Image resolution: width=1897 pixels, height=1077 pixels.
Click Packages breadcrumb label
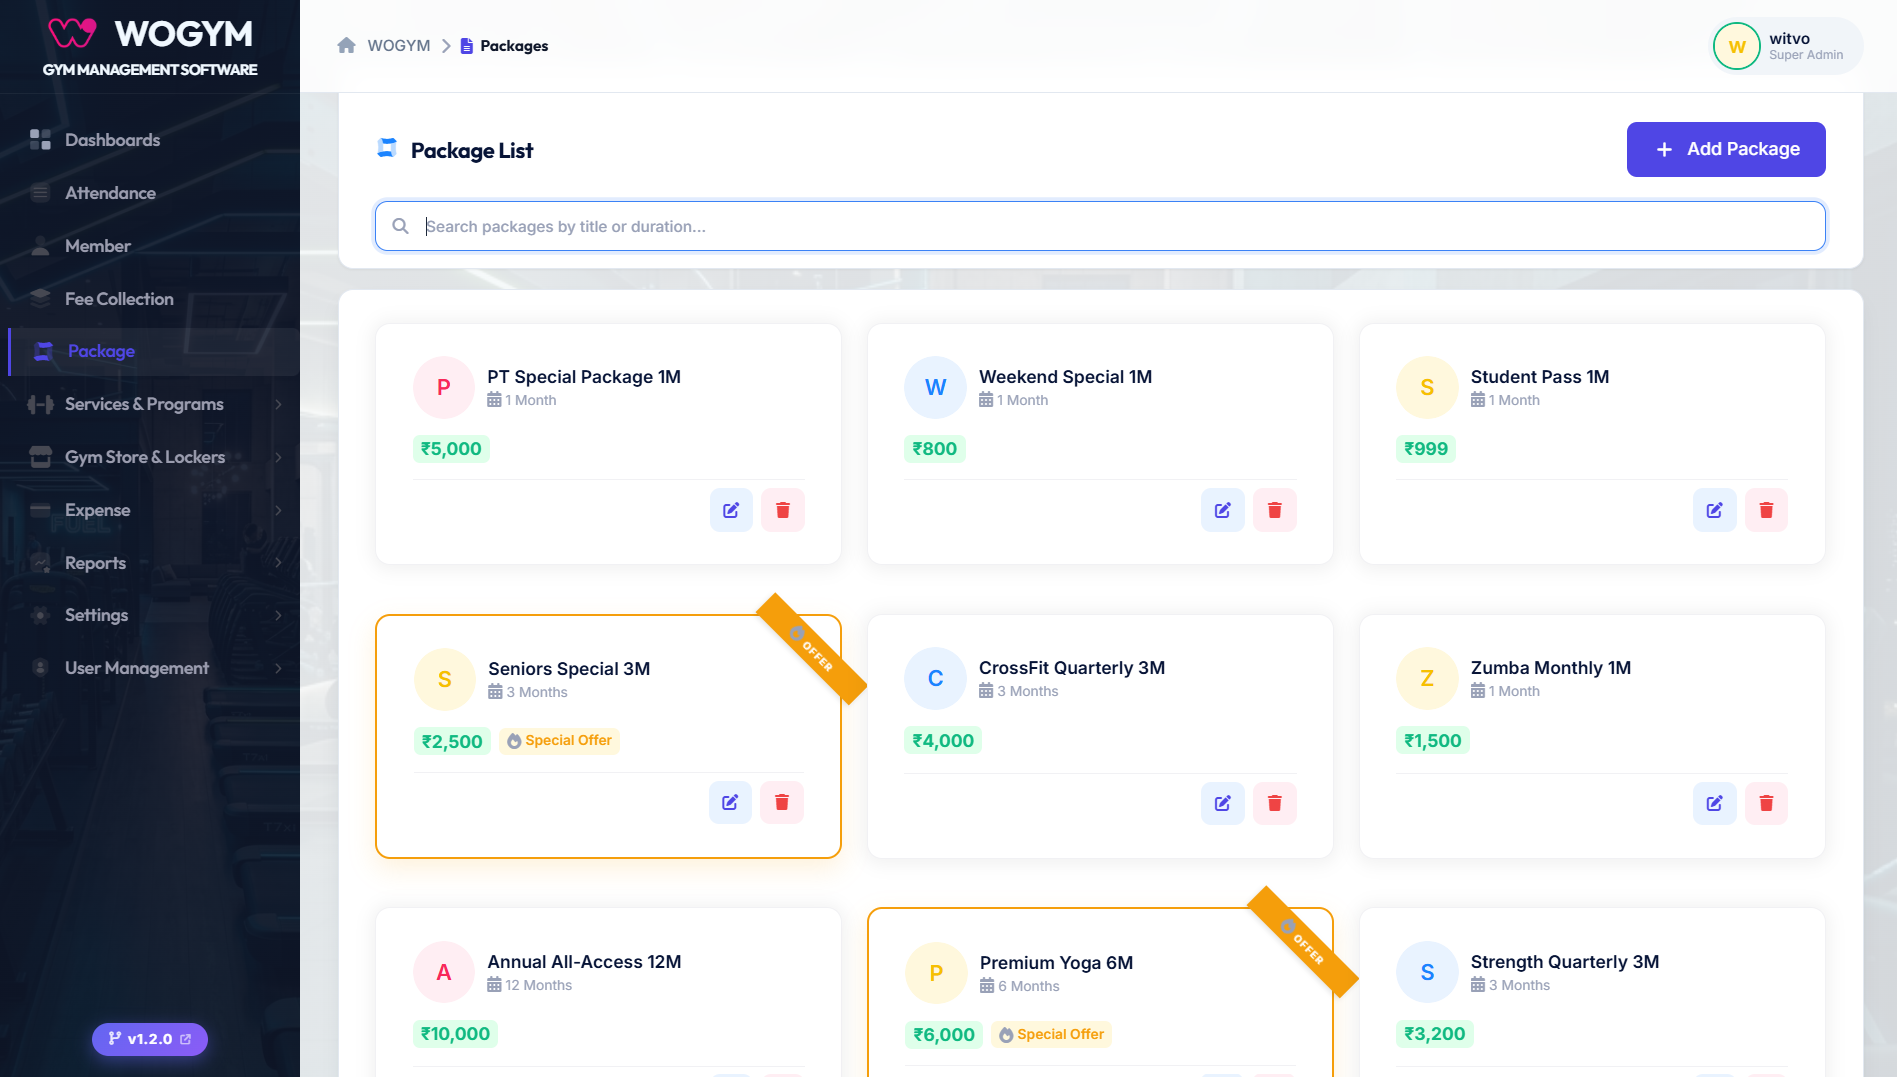click(x=514, y=46)
